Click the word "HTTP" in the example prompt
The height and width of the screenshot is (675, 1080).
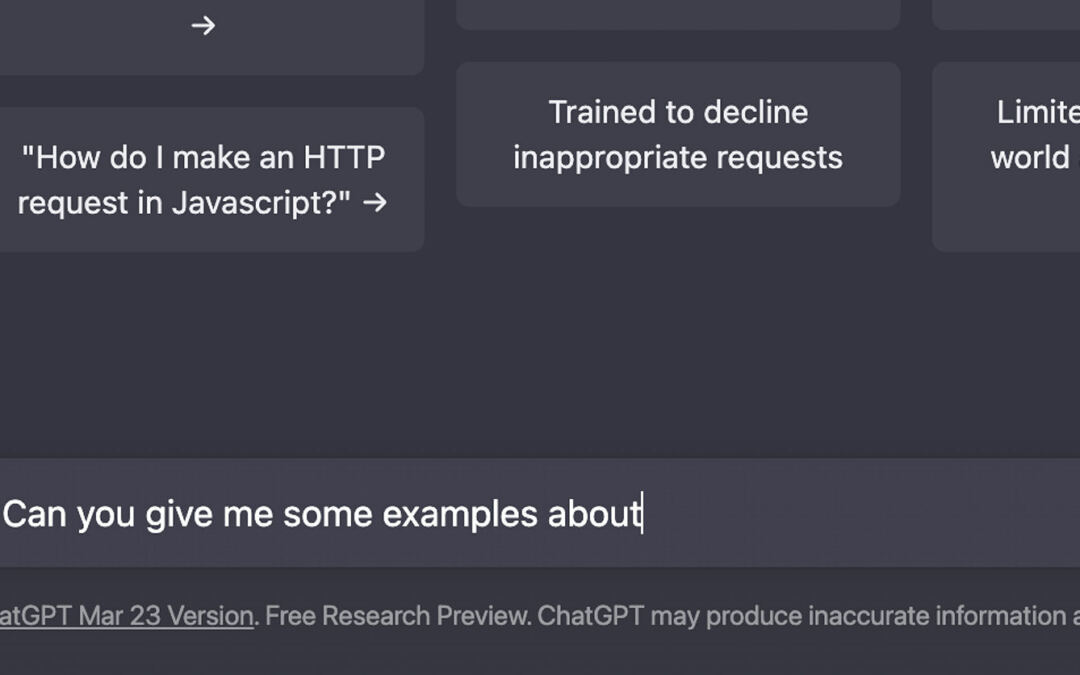(x=344, y=158)
